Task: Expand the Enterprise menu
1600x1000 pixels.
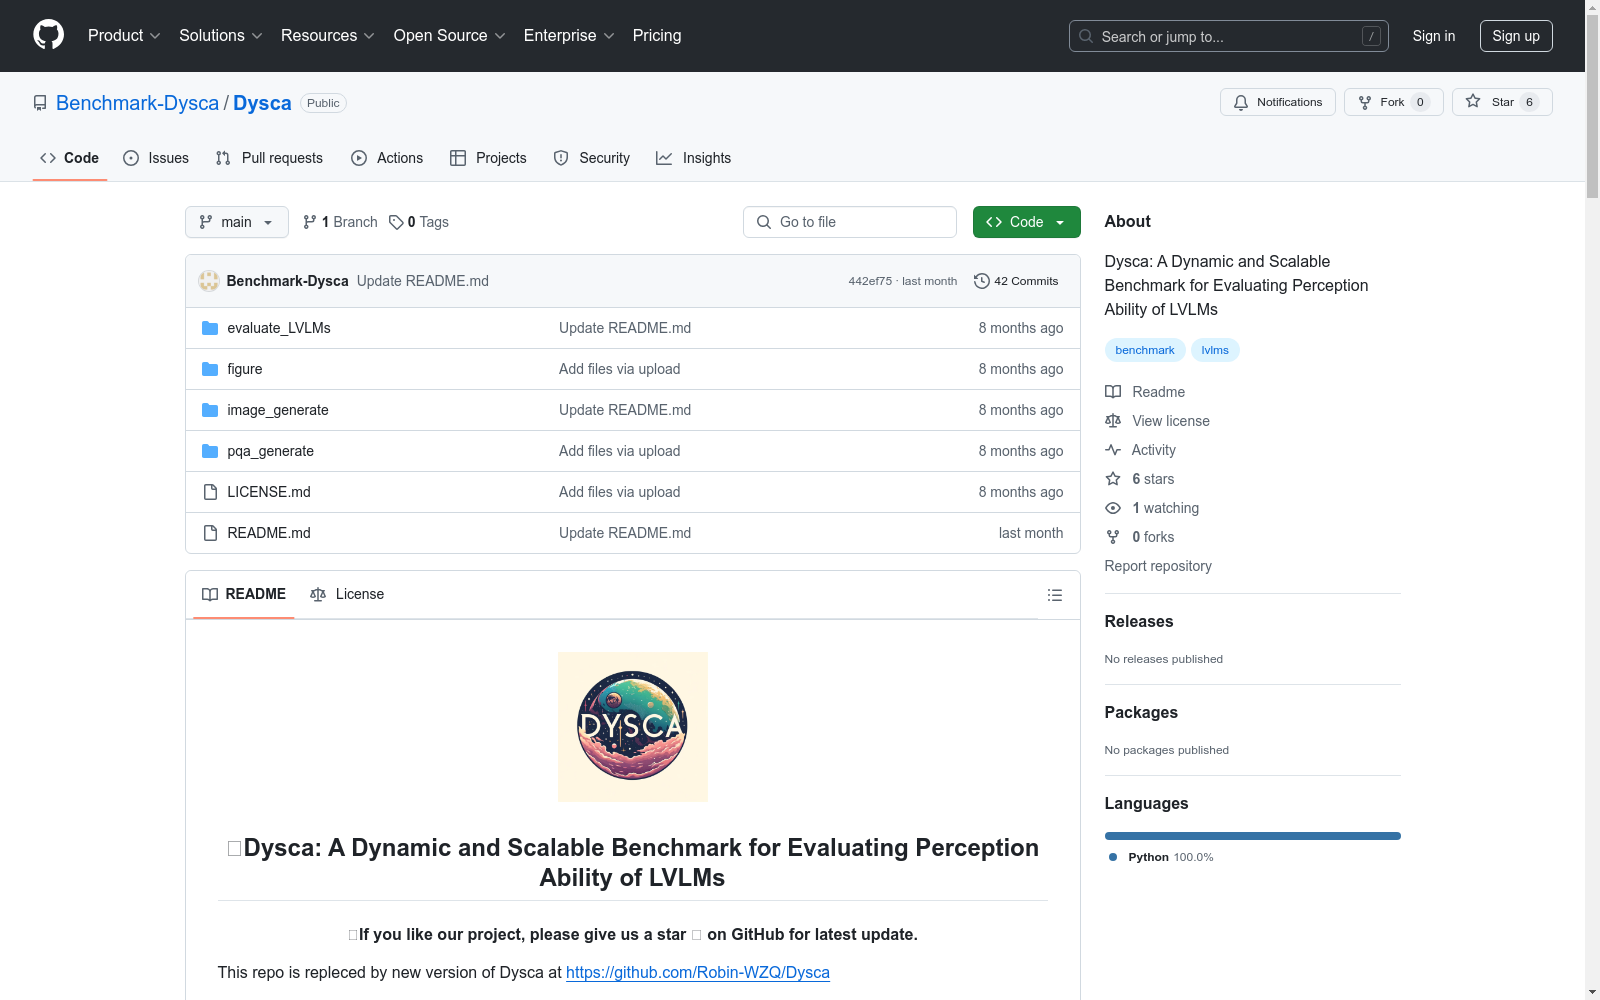Action: click(x=569, y=35)
